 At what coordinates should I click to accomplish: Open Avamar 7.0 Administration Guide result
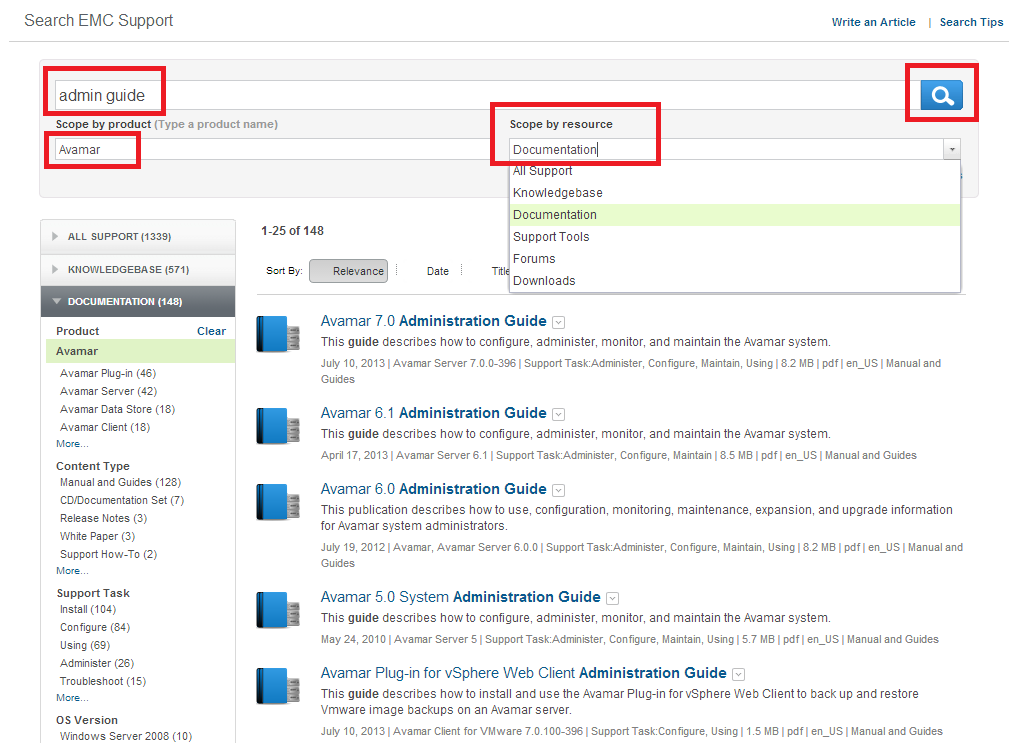tap(433, 321)
